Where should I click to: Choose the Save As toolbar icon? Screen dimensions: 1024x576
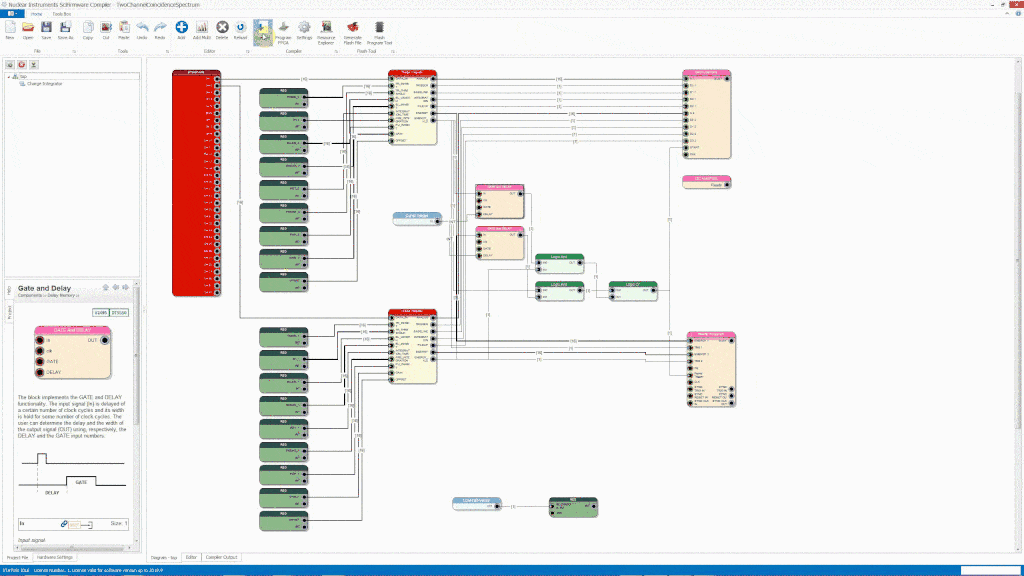pyautogui.click(x=65, y=30)
